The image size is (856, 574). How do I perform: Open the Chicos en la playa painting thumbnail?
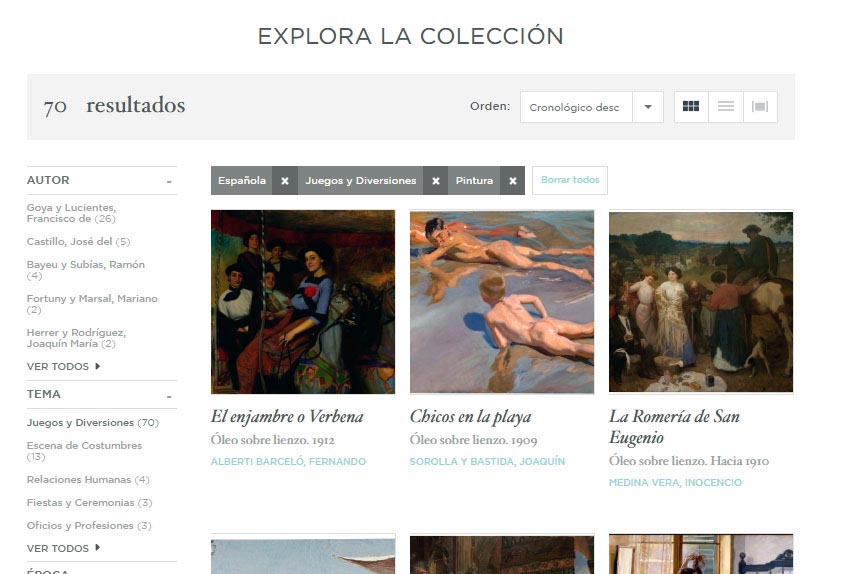click(x=502, y=302)
